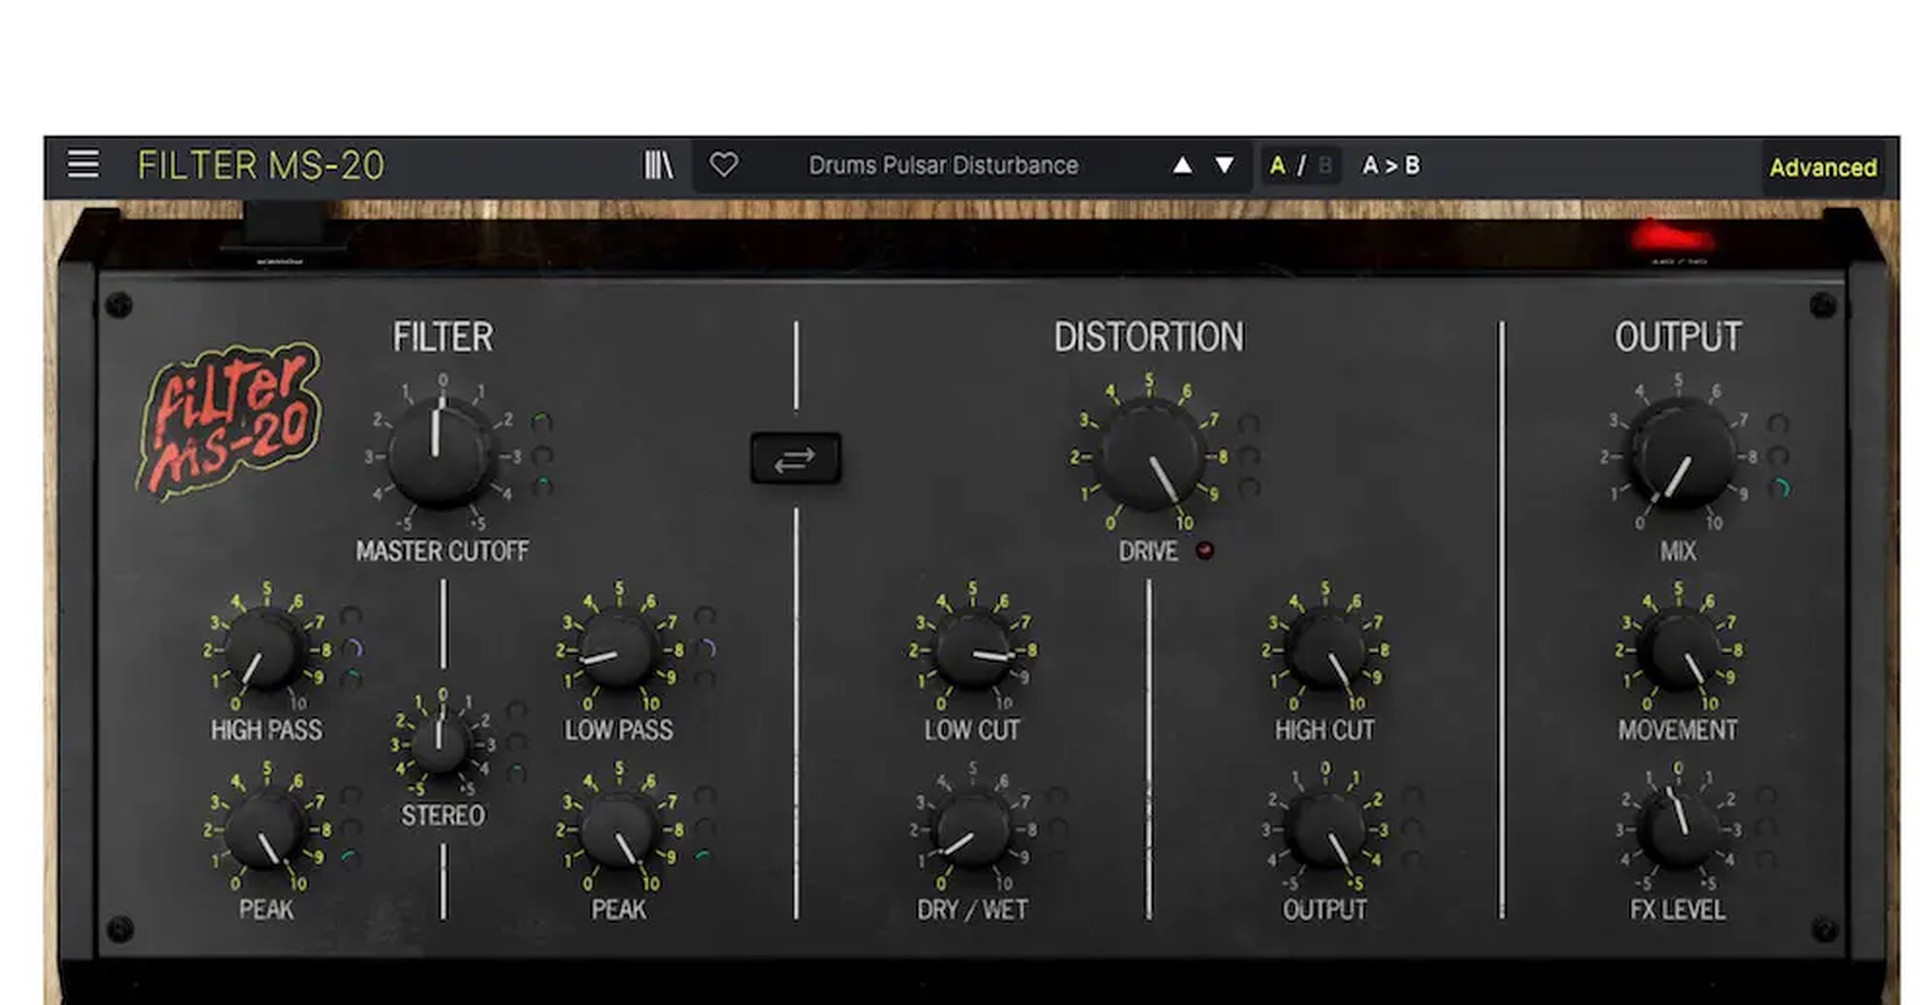The image size is (1920, 1005).
Task: Click the High Pass knob
Action: [265, 649]
